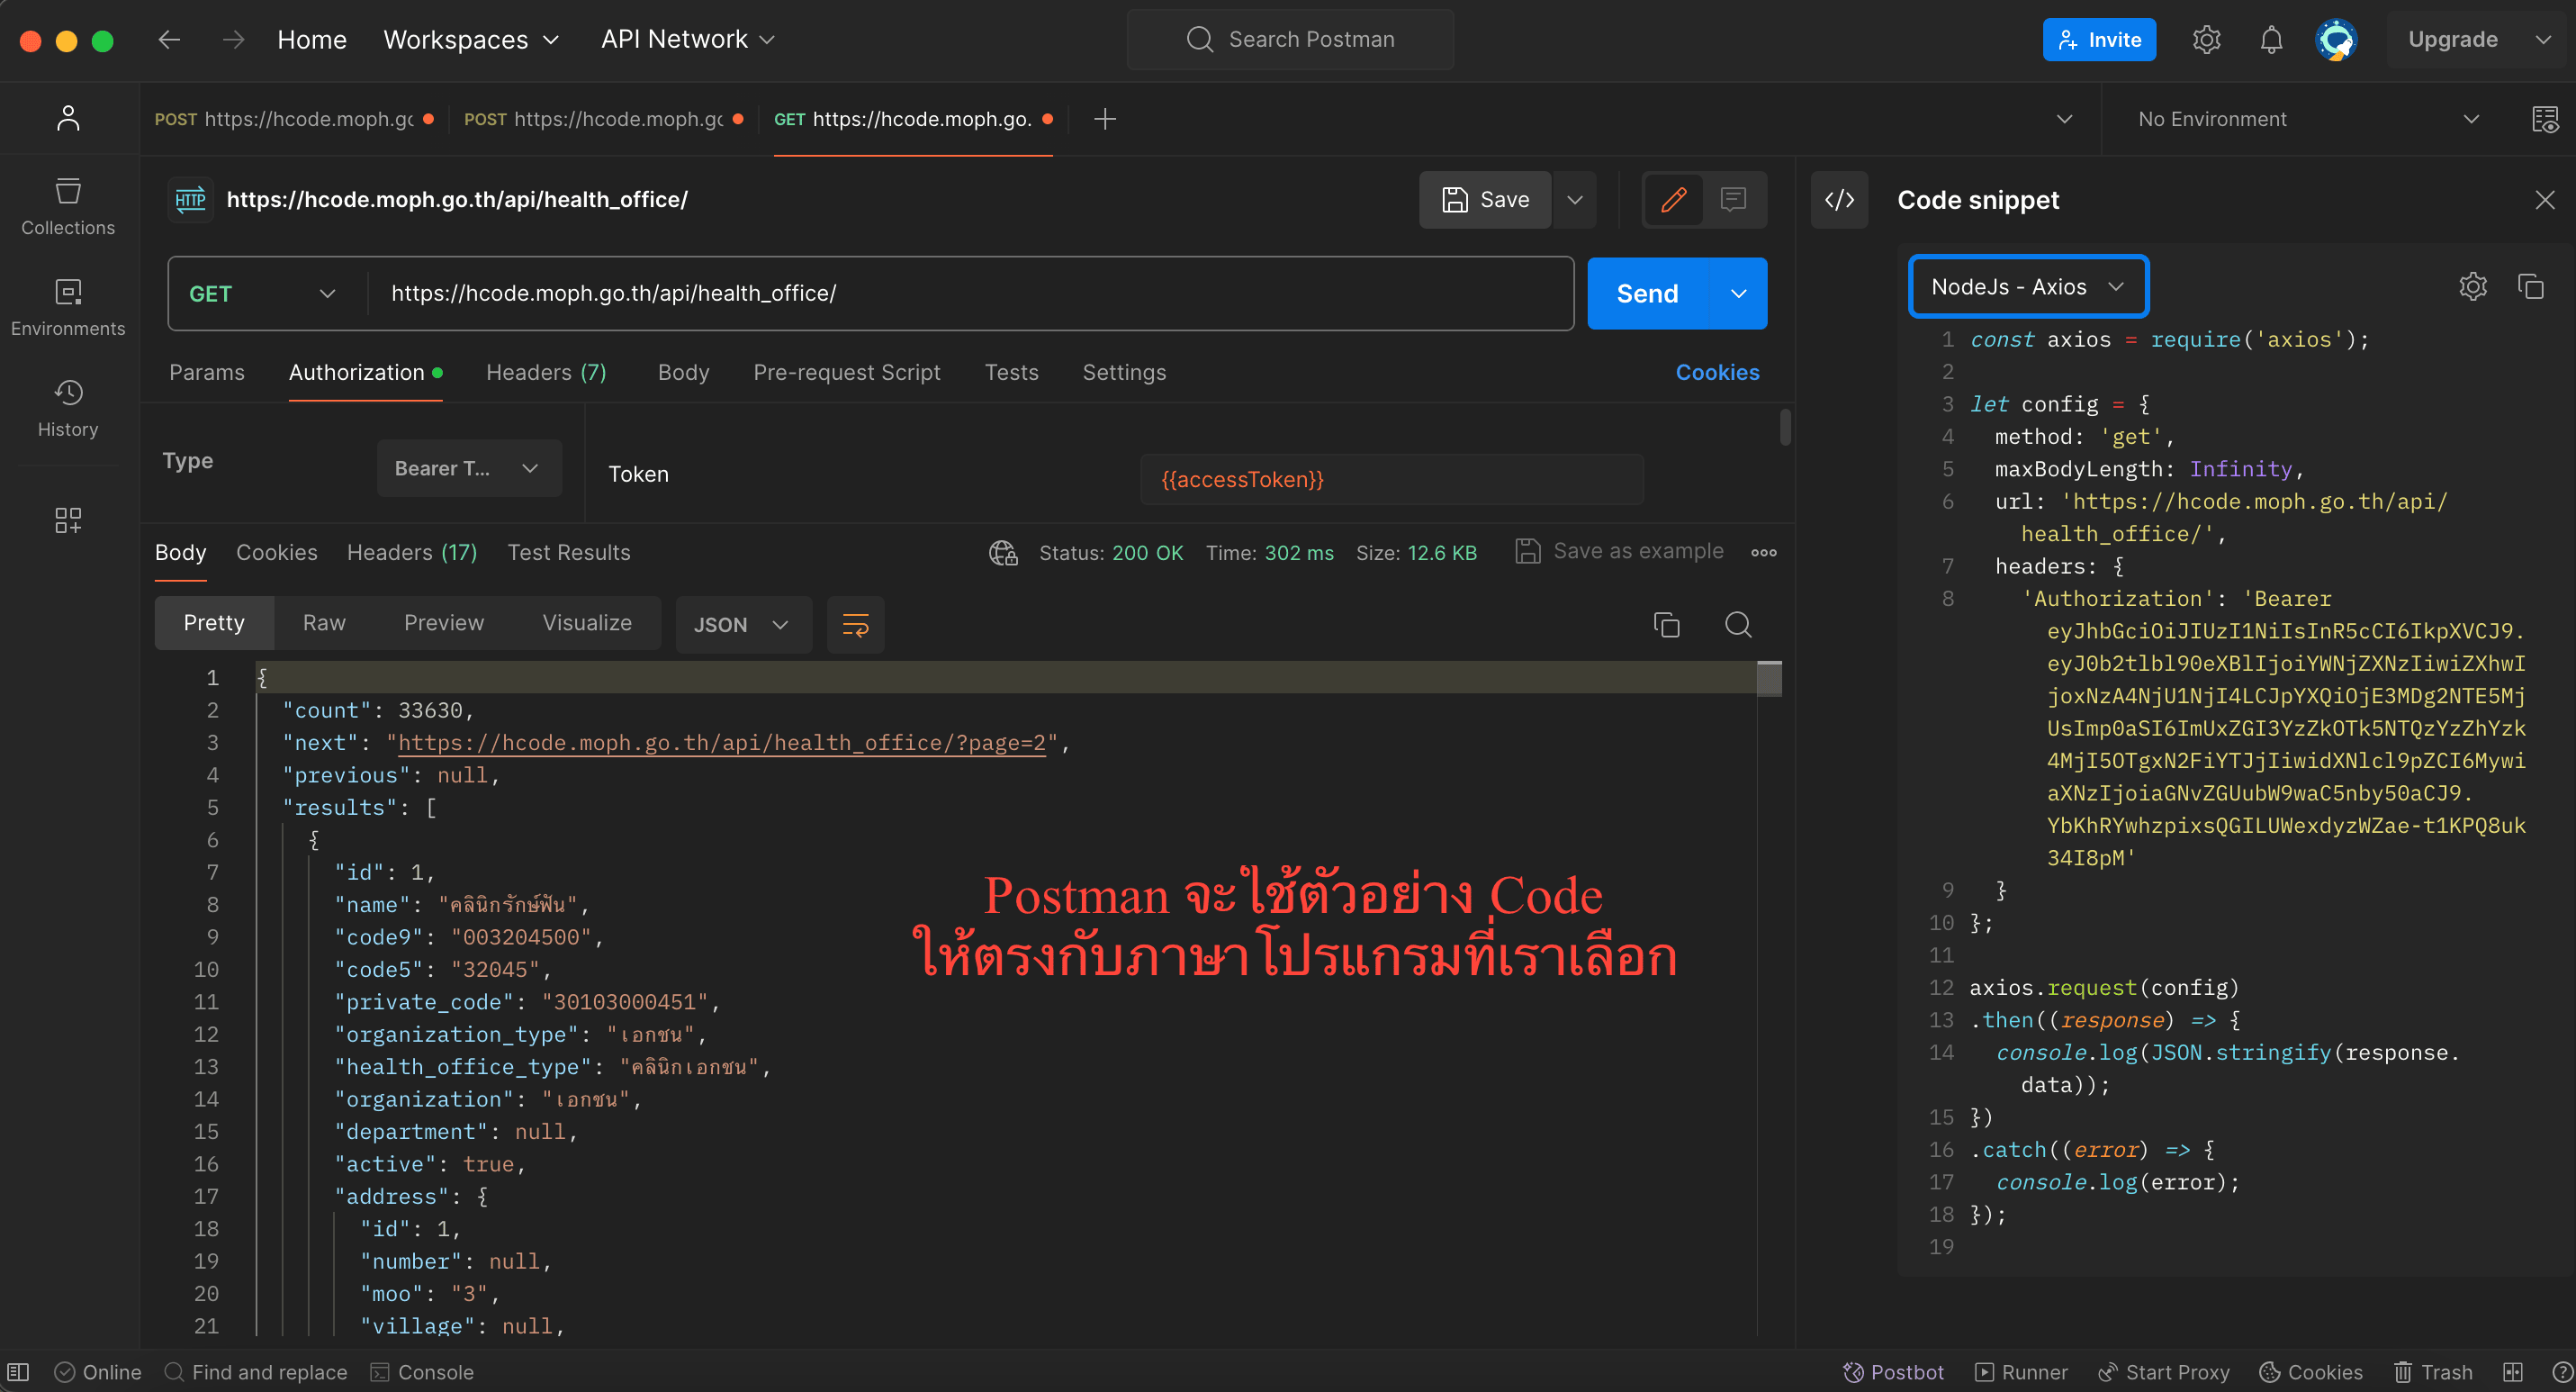This screenshot has width=2576, height=1392.
Task: Toggle response line wrapping
Action: 855,625
